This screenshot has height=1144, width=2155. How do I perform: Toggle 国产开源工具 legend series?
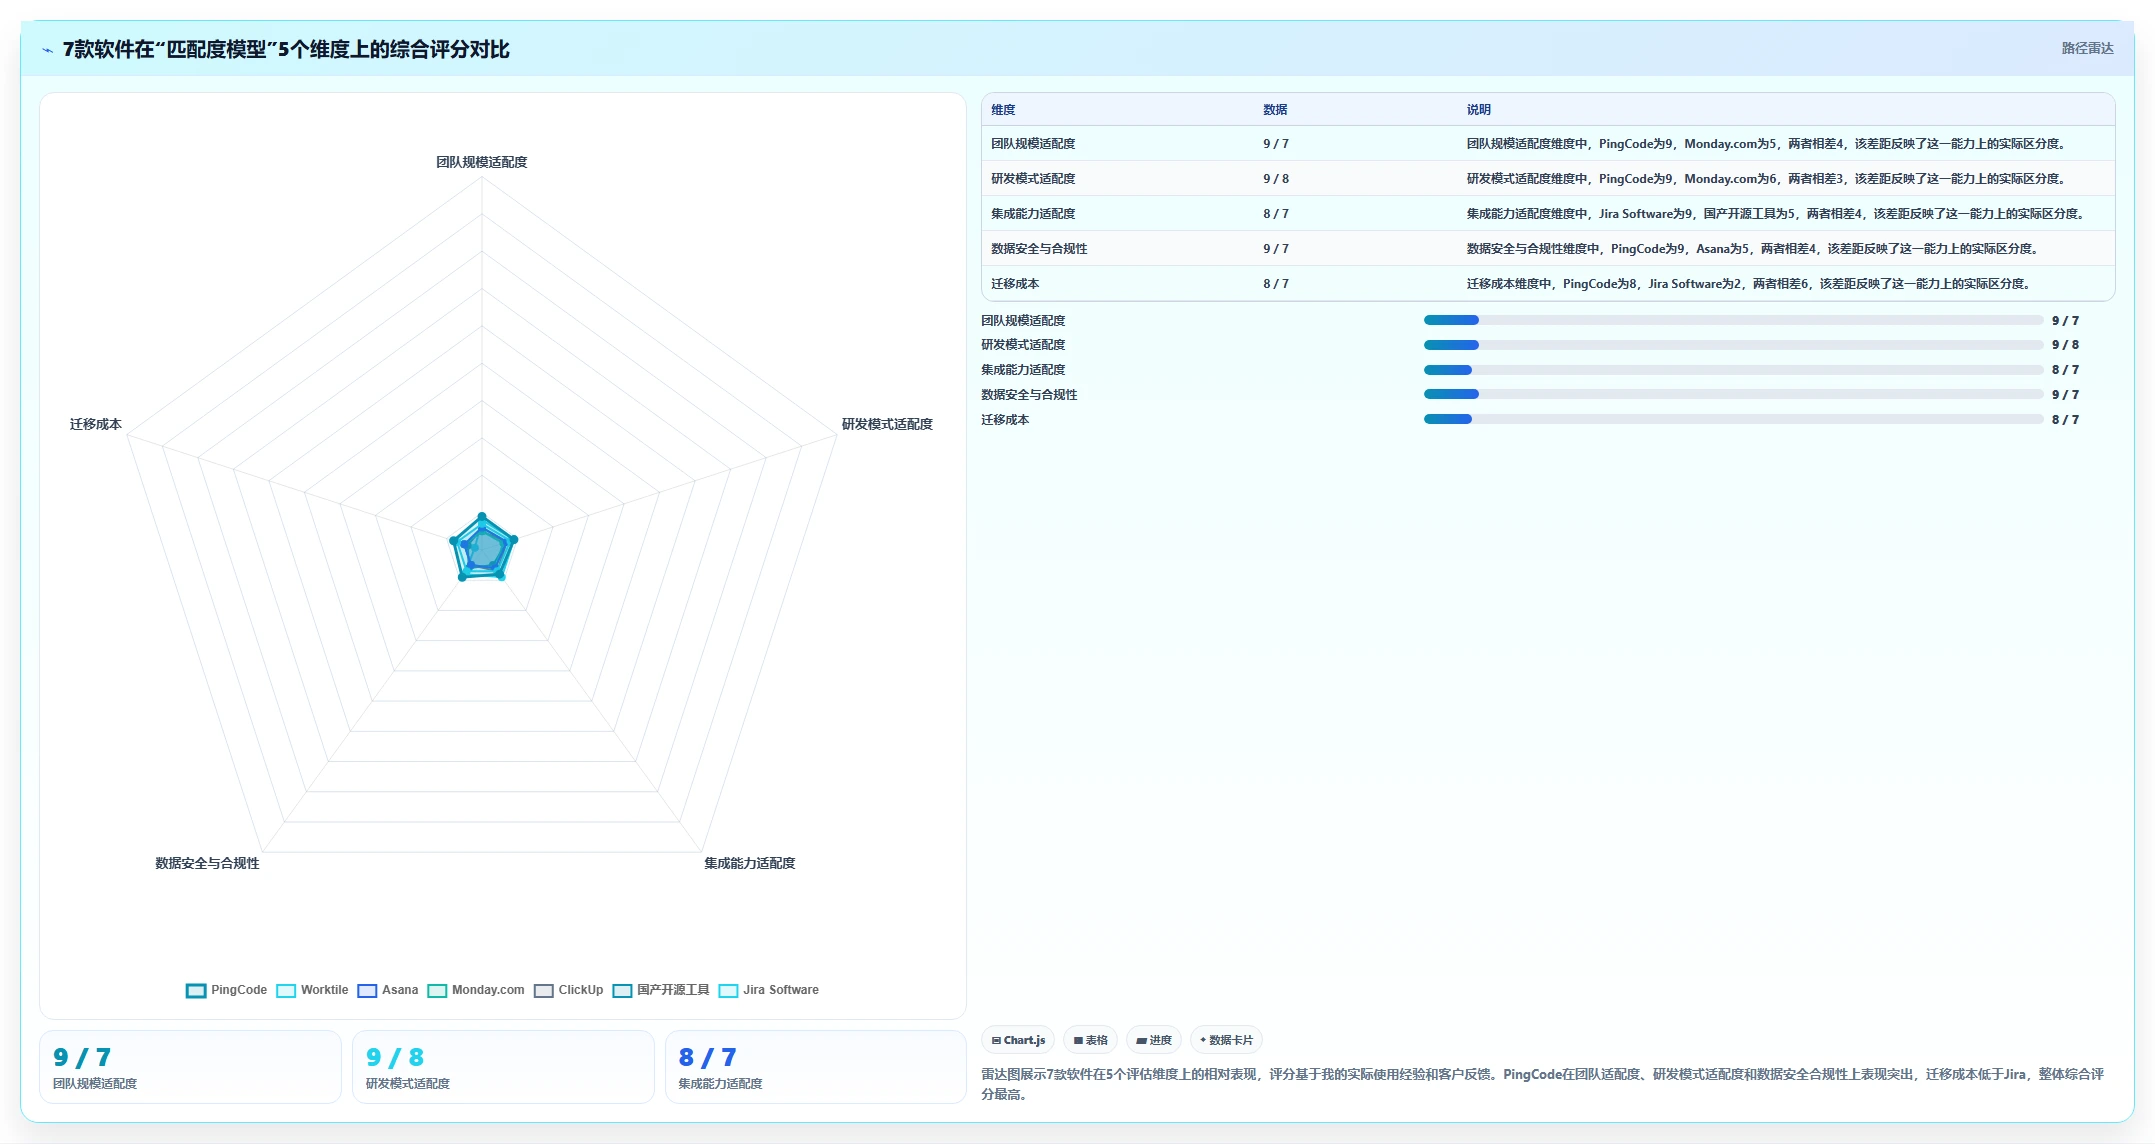point(661,990)
